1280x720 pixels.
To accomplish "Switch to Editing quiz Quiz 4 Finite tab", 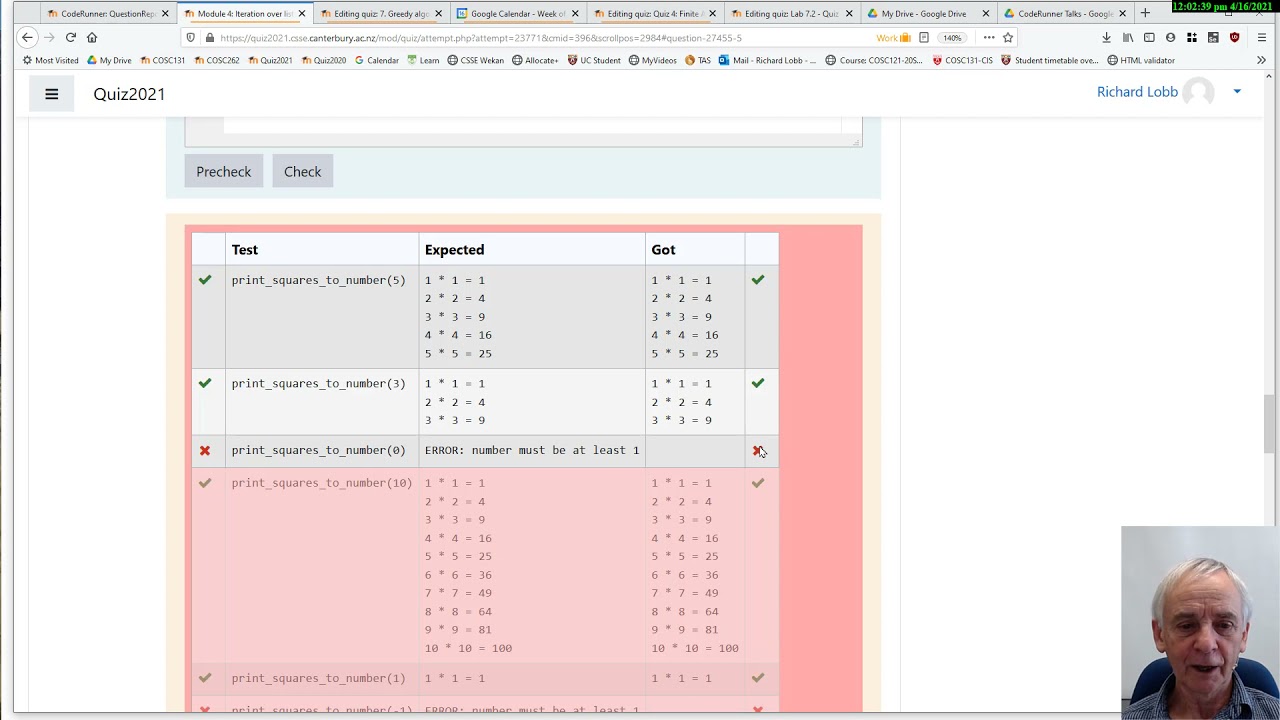I will 654,14.
